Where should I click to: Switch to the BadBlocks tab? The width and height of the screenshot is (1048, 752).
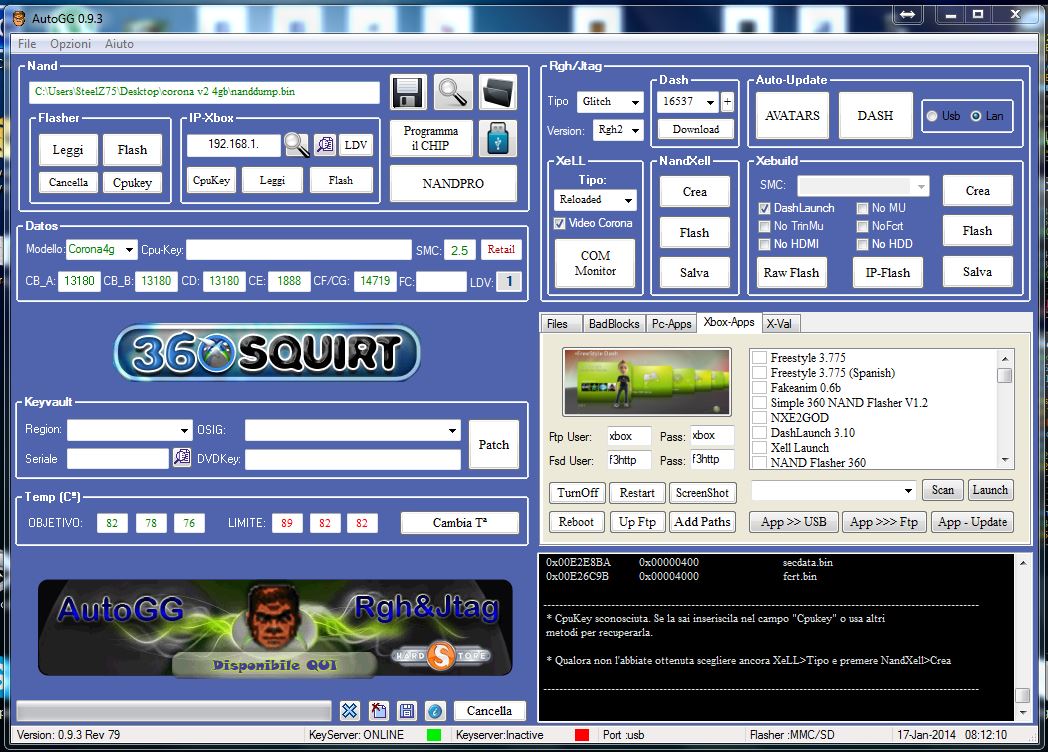pyautogui.click(x=612, y=324)
